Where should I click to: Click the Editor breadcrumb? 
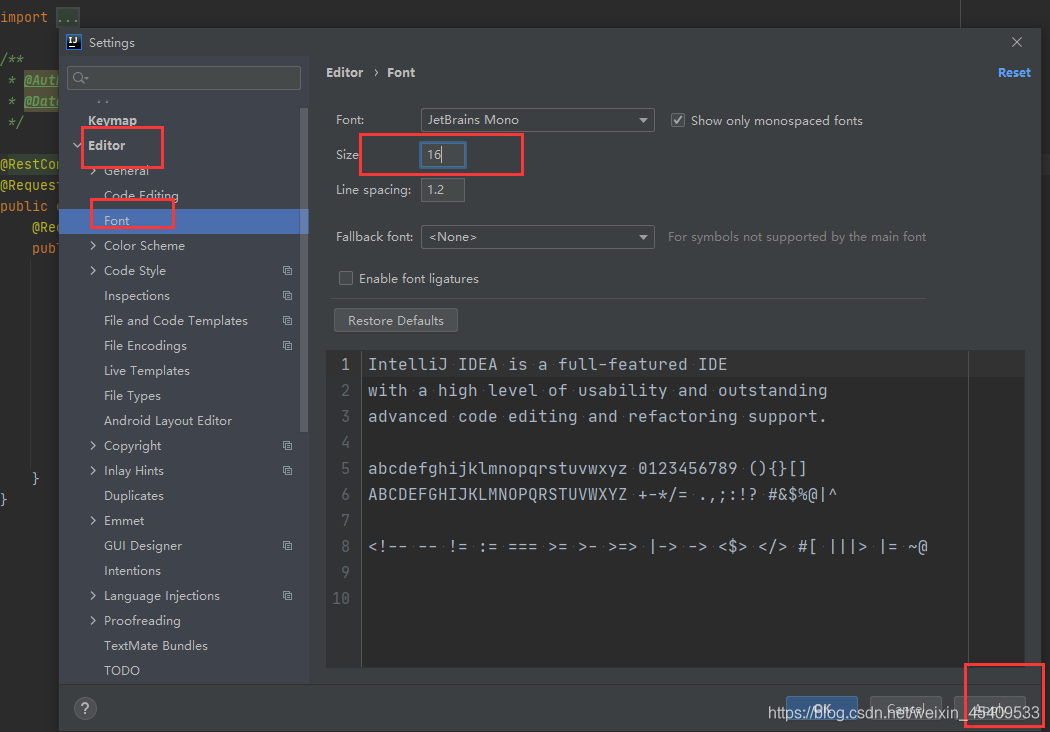[x=344, y=72]
